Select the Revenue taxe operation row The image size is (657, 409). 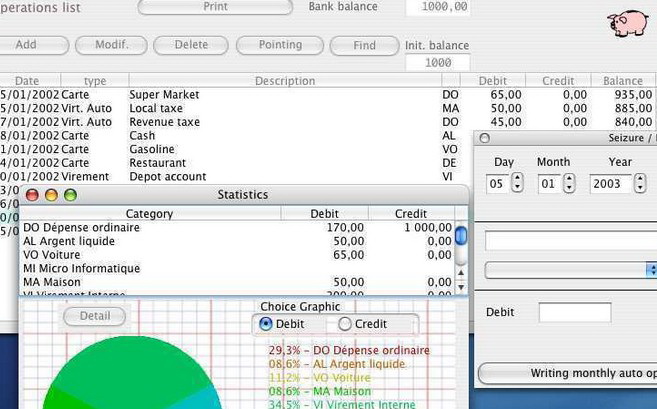pos(327,122)
